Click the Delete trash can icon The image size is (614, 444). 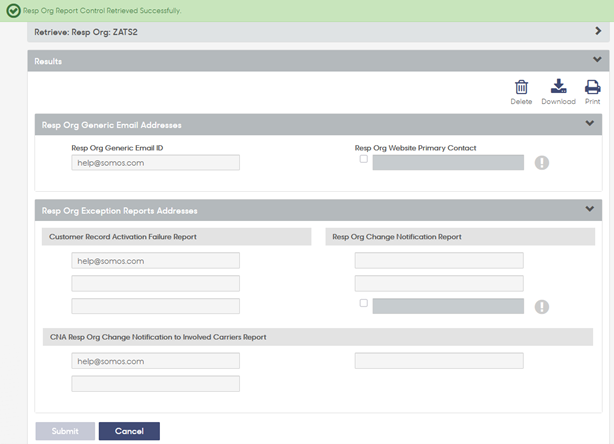(521, 87)
